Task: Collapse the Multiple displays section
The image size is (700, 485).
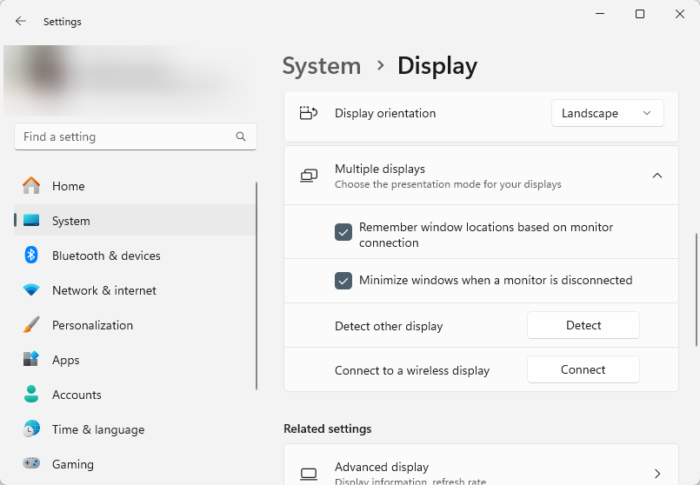Action: pyautogui.click(x=657, y=176)
